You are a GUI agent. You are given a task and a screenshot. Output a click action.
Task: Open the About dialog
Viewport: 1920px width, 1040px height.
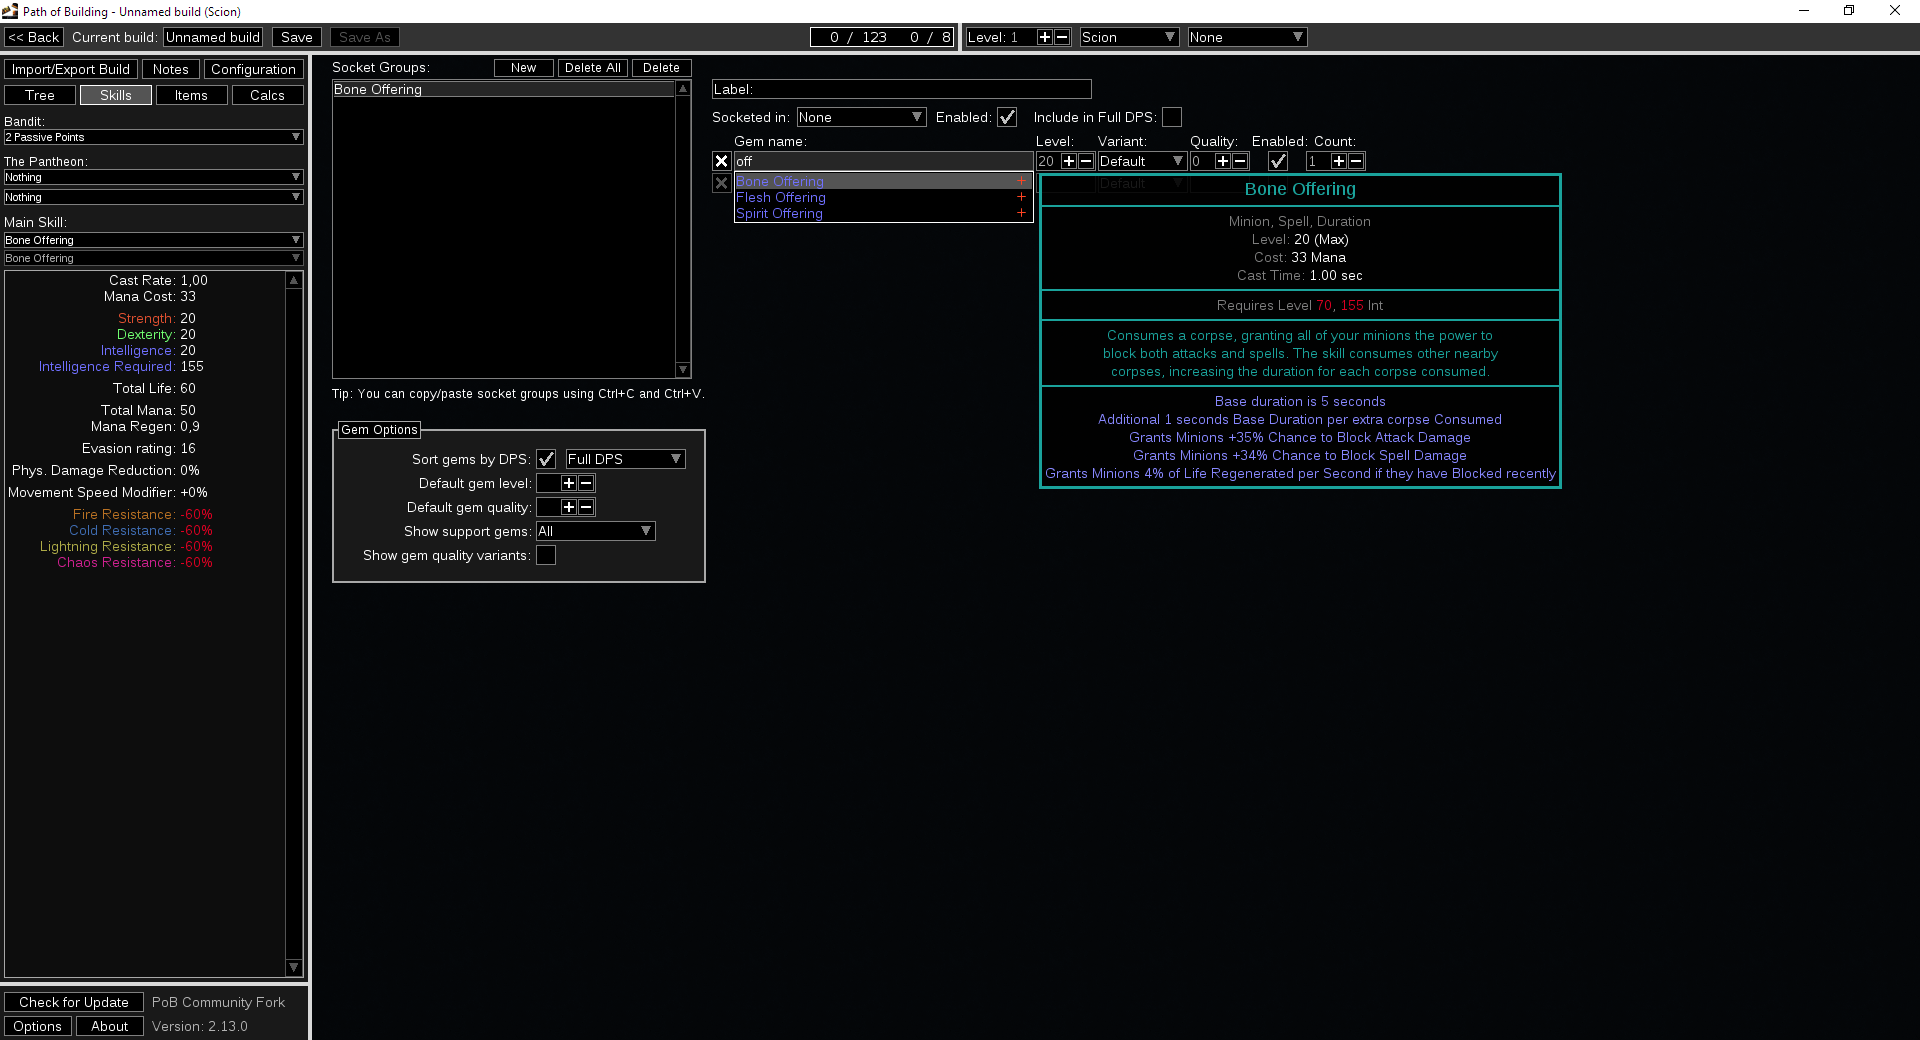tap(110, 1026)
